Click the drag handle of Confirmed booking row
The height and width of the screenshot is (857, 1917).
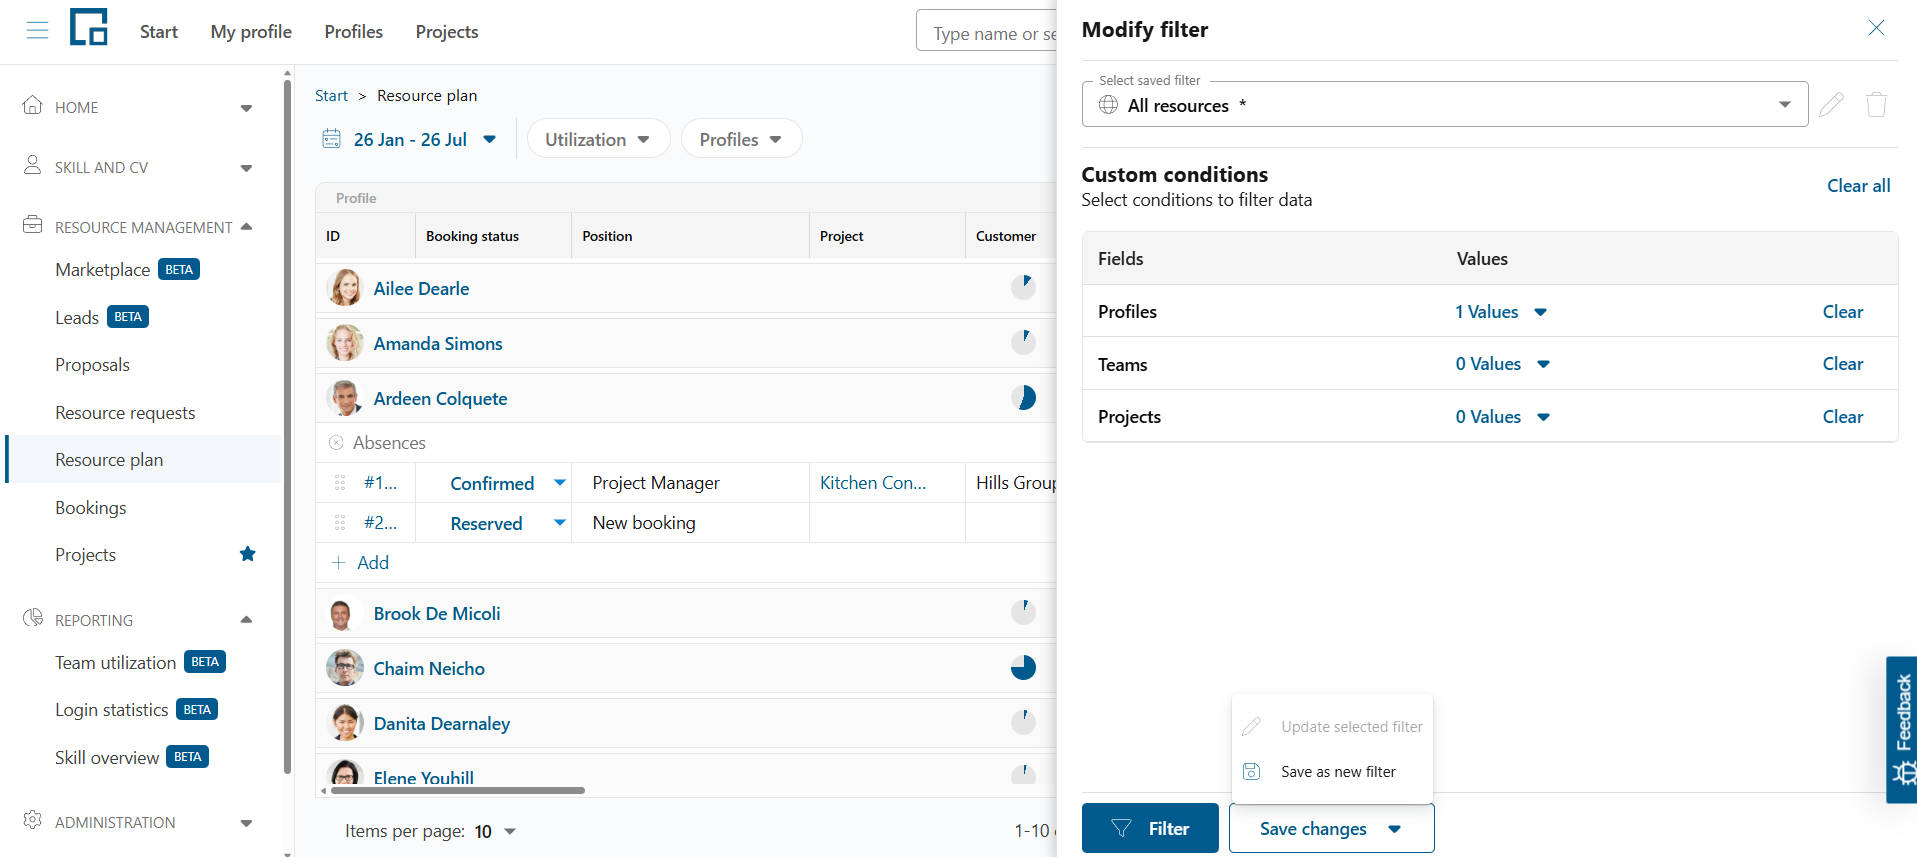click(x=340, y=483)
